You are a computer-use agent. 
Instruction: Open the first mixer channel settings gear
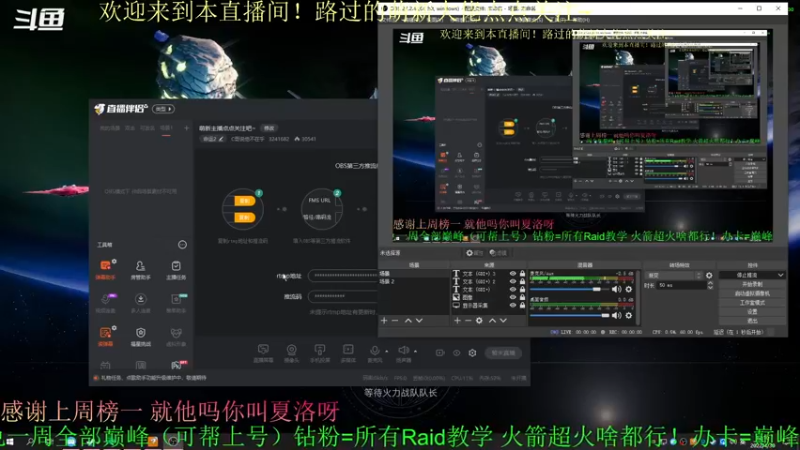(x=629, y=289)
